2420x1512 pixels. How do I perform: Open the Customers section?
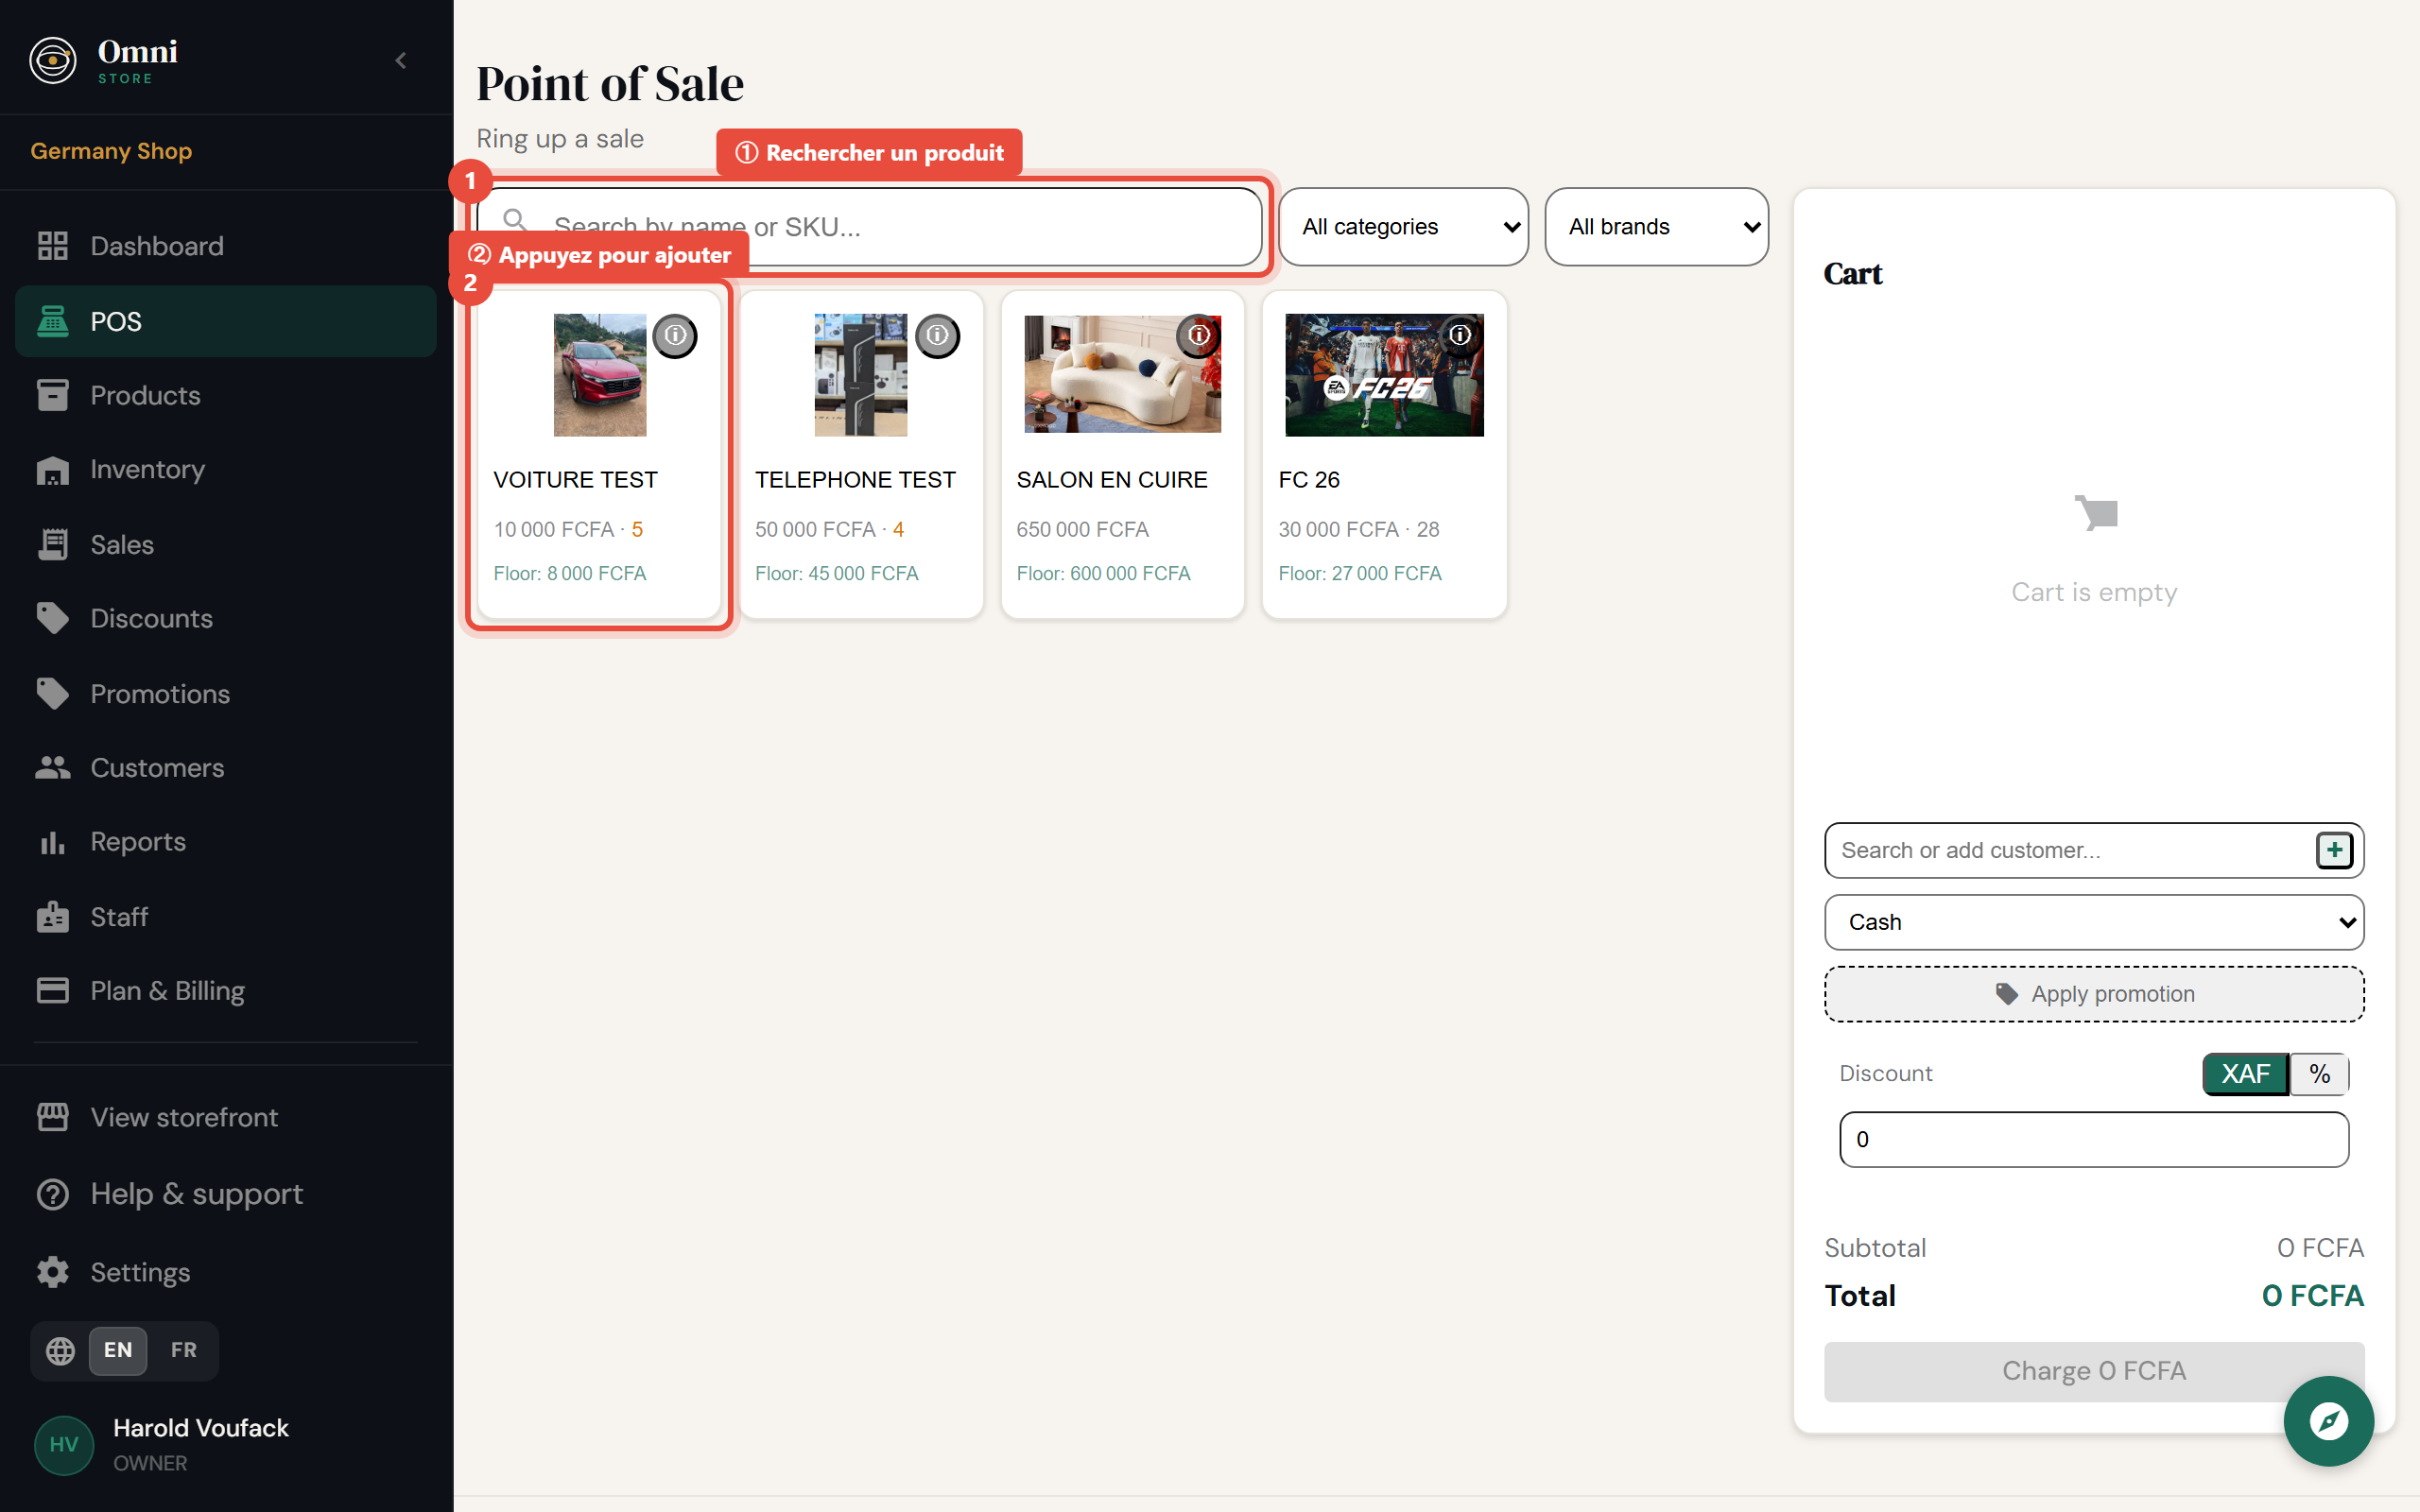pos(226,767)
